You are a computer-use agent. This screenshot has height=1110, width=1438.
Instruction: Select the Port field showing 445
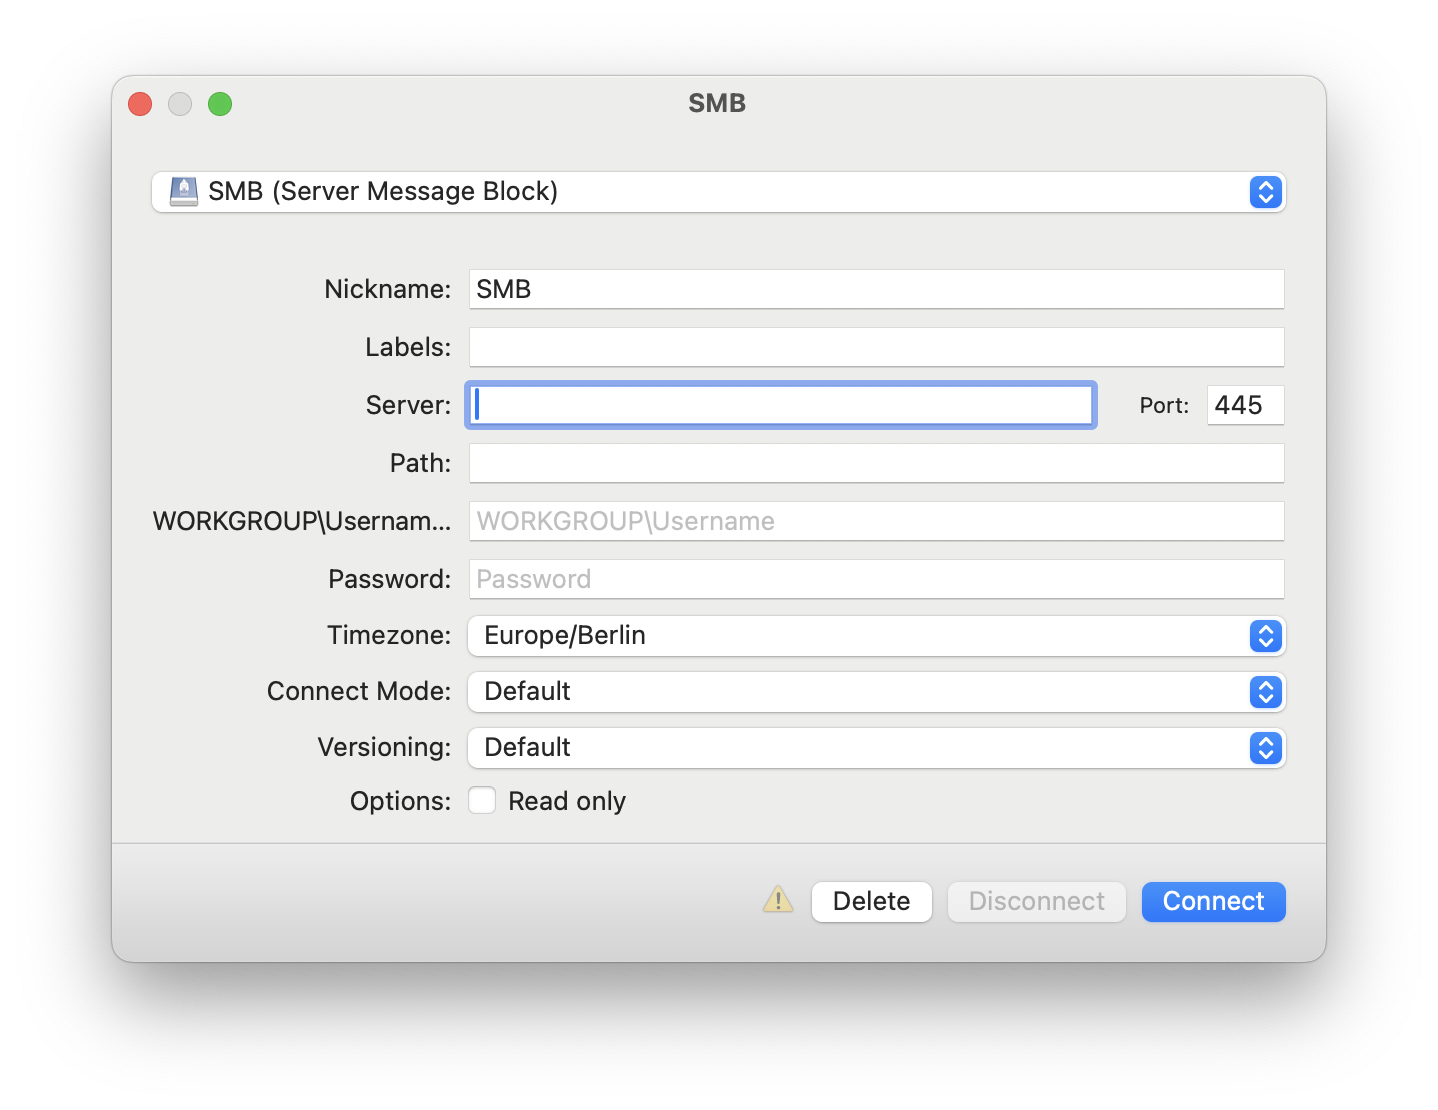click(x=1245, y=405)
